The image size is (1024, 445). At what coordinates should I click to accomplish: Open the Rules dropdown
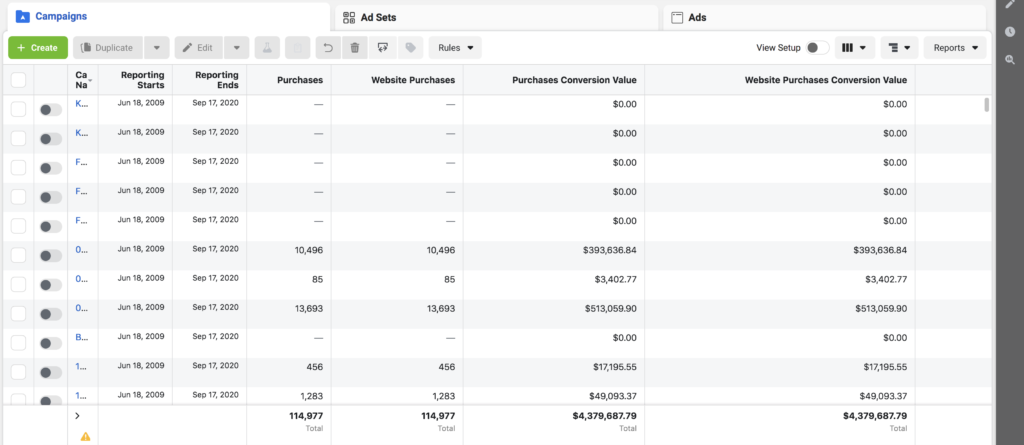point(455,47)
